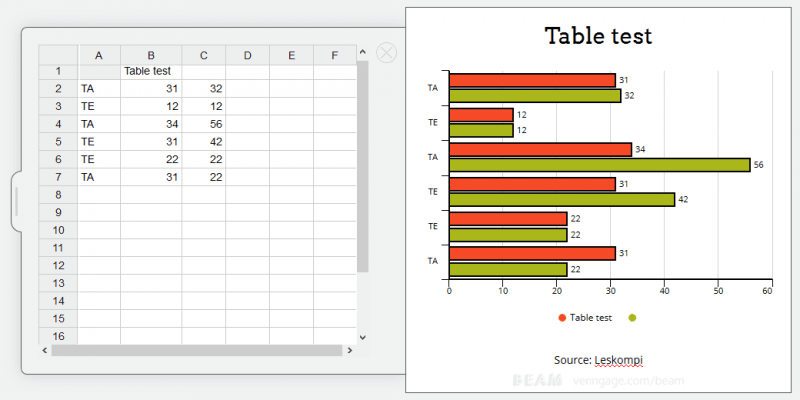800x400 pixels.
Task: Click the horizontal scrollbar thumb
Action: tap(196, 350)
